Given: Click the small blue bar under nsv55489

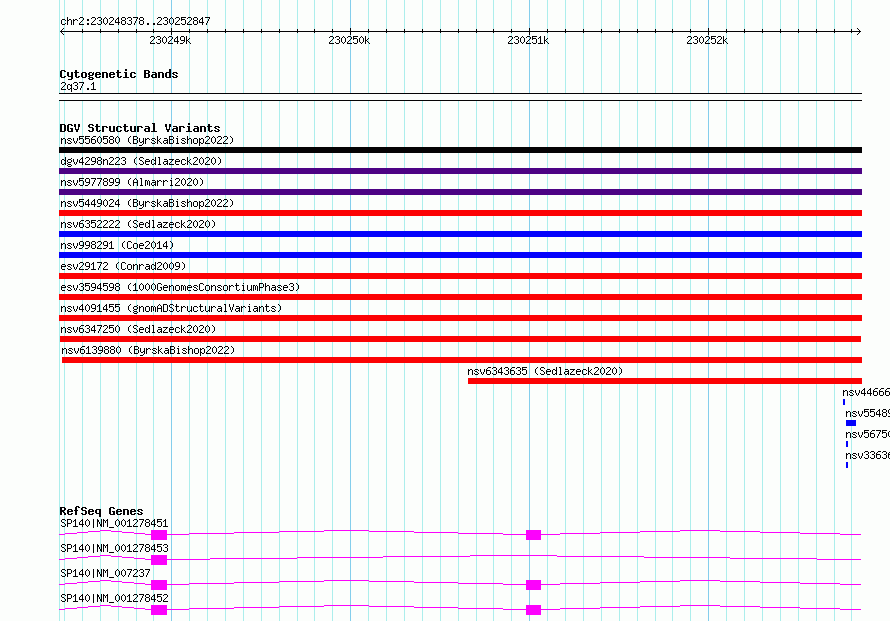Looking at the screenshot, I should (851, 423).
